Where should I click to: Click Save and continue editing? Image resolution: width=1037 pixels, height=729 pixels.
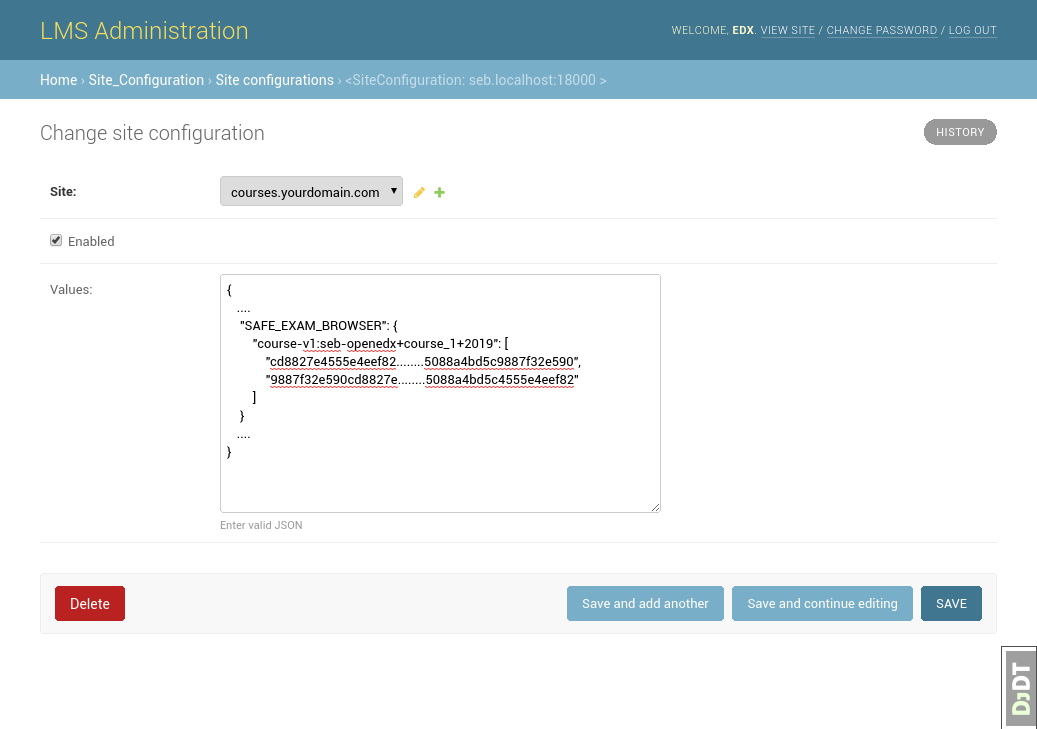tap(822, 603)
